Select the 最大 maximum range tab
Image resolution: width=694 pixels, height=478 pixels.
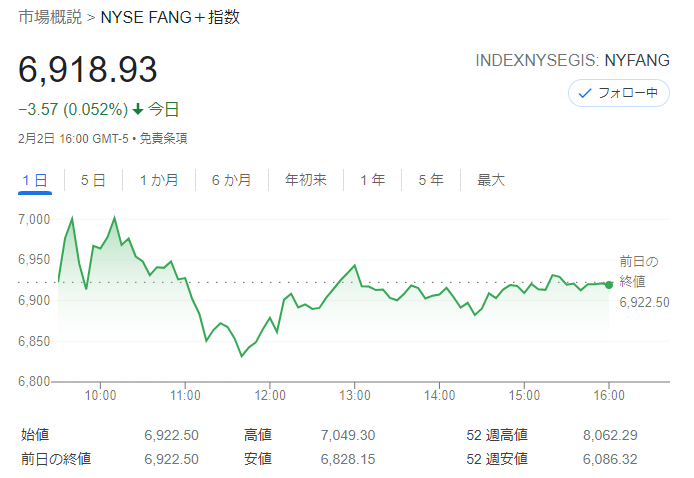pyautogui.click(x=491, y=180)
